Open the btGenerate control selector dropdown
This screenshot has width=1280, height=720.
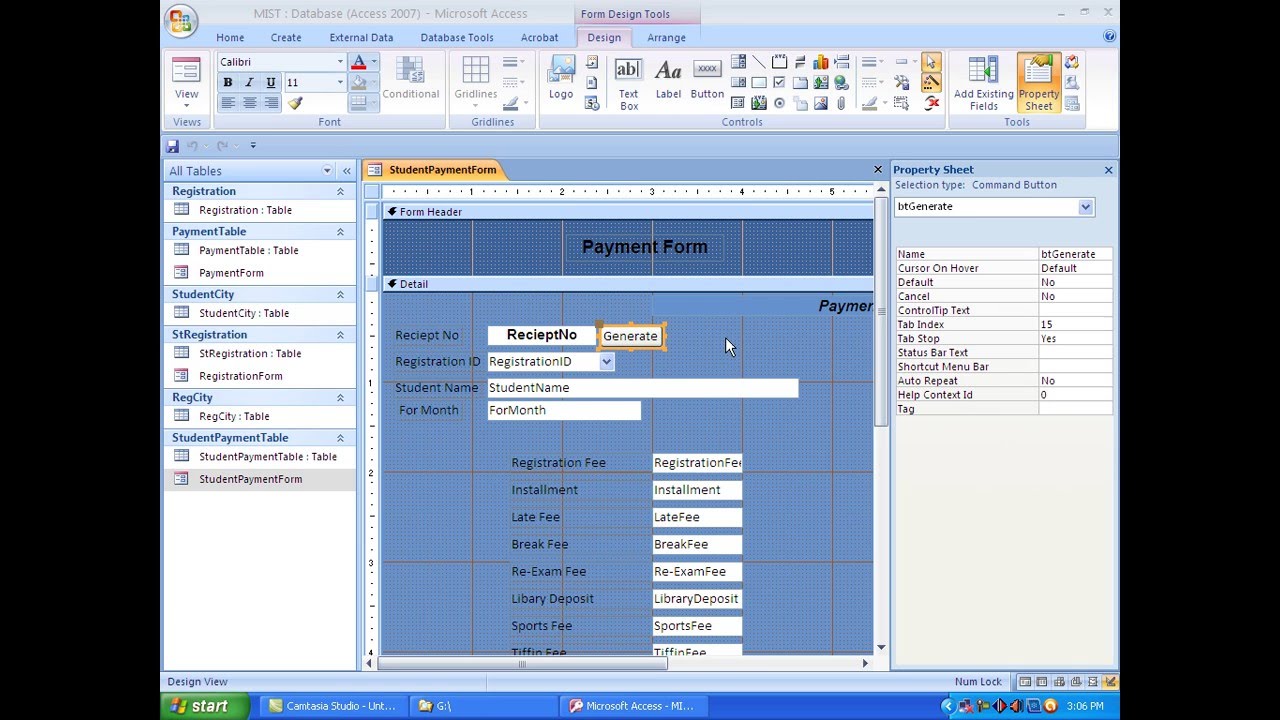coord(1085,207)
